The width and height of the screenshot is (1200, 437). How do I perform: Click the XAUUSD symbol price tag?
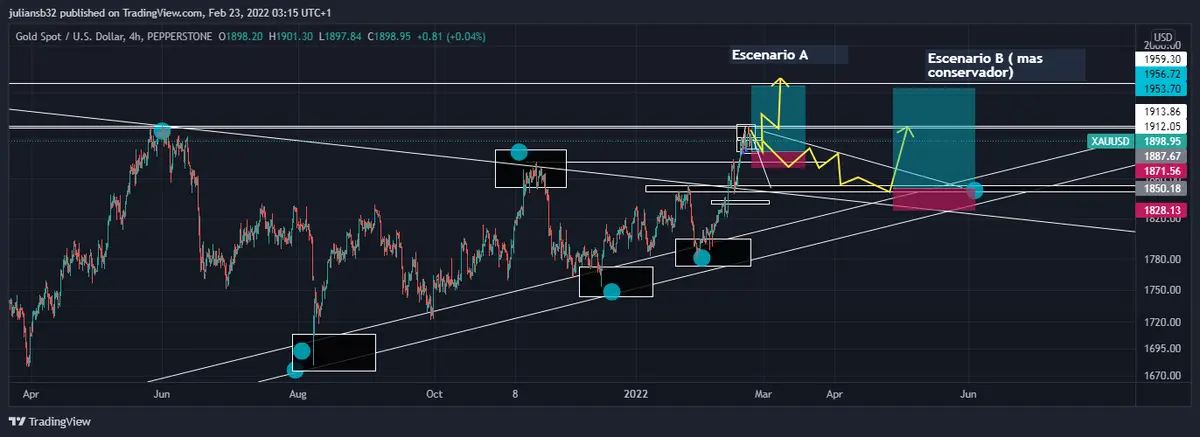coord(1110,142)
